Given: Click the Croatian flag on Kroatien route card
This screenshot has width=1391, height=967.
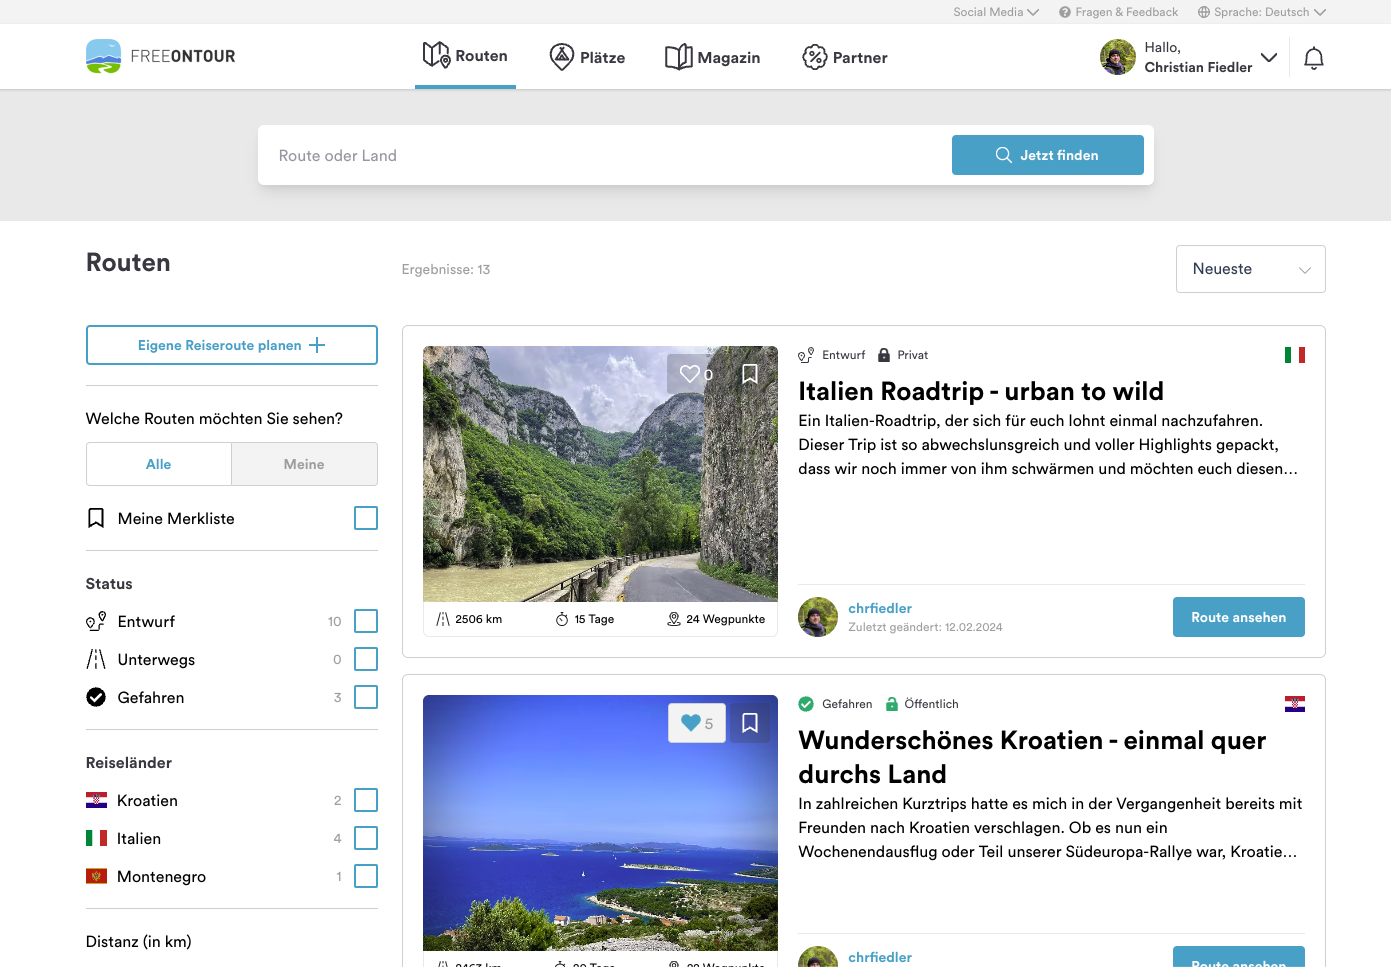Looking at the screenshot, I should 1295,704.
